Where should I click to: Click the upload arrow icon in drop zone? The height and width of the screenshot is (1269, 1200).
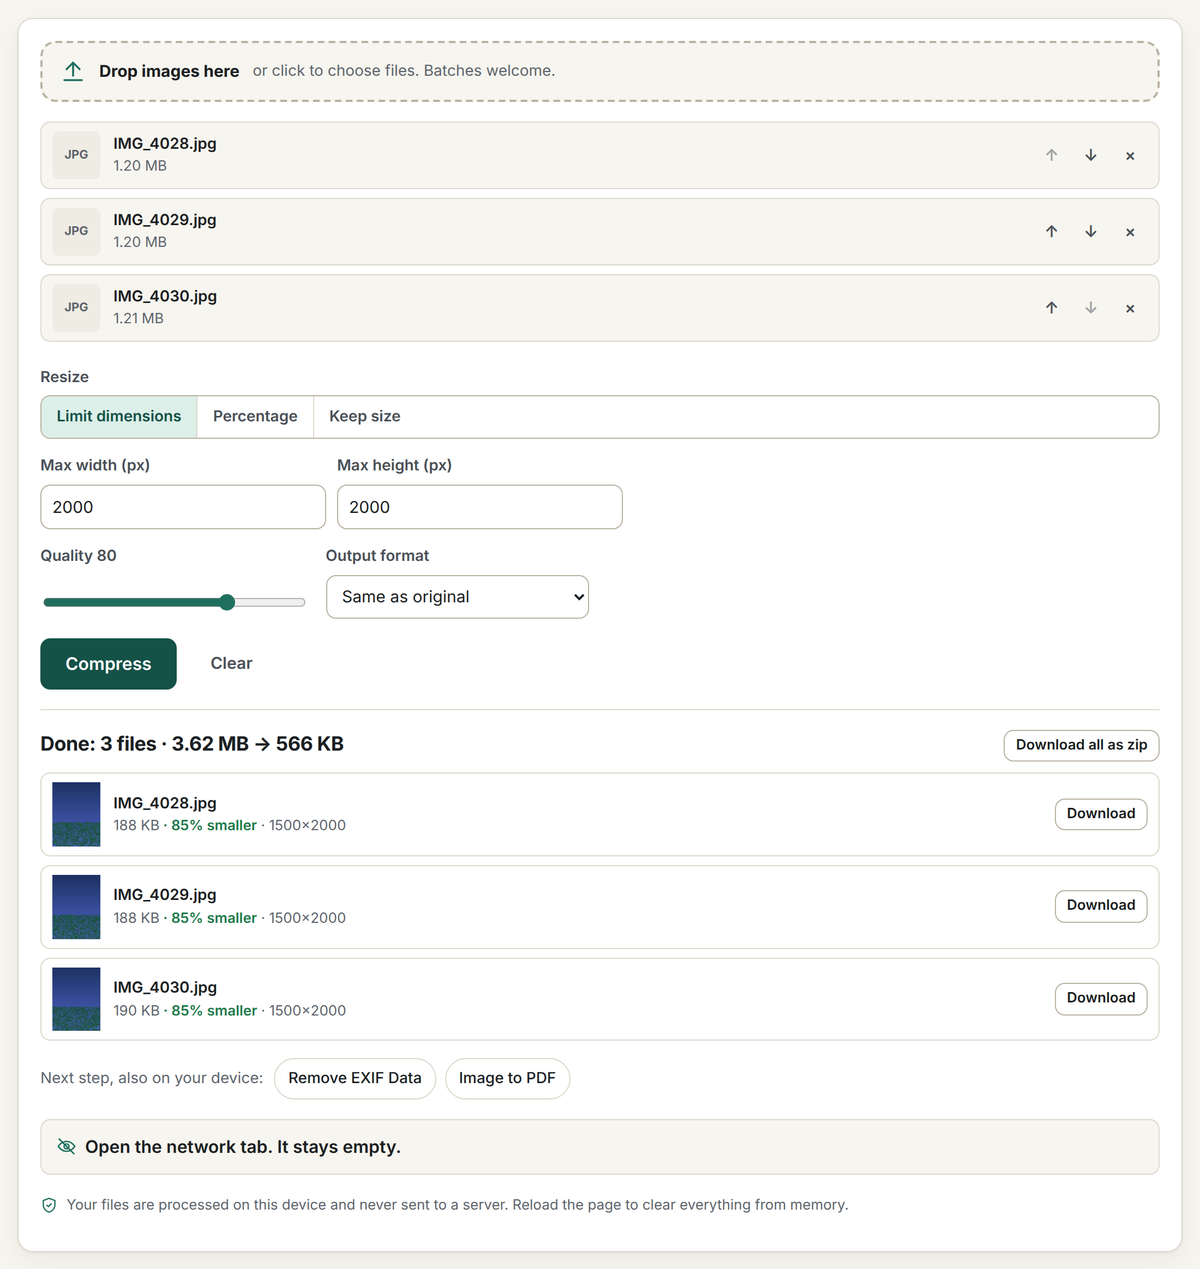(x=73, y=71)
